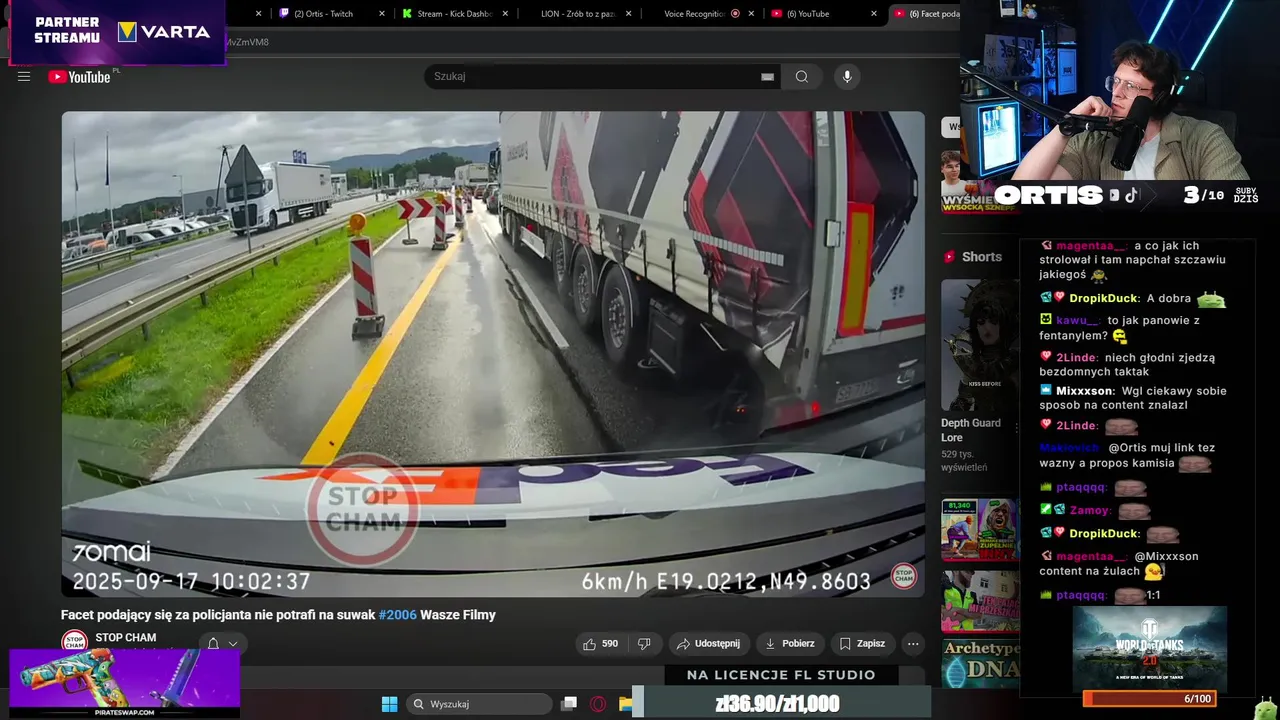Close the LION tab
This screenshot has height=720, width=1280.
[628, 14]
